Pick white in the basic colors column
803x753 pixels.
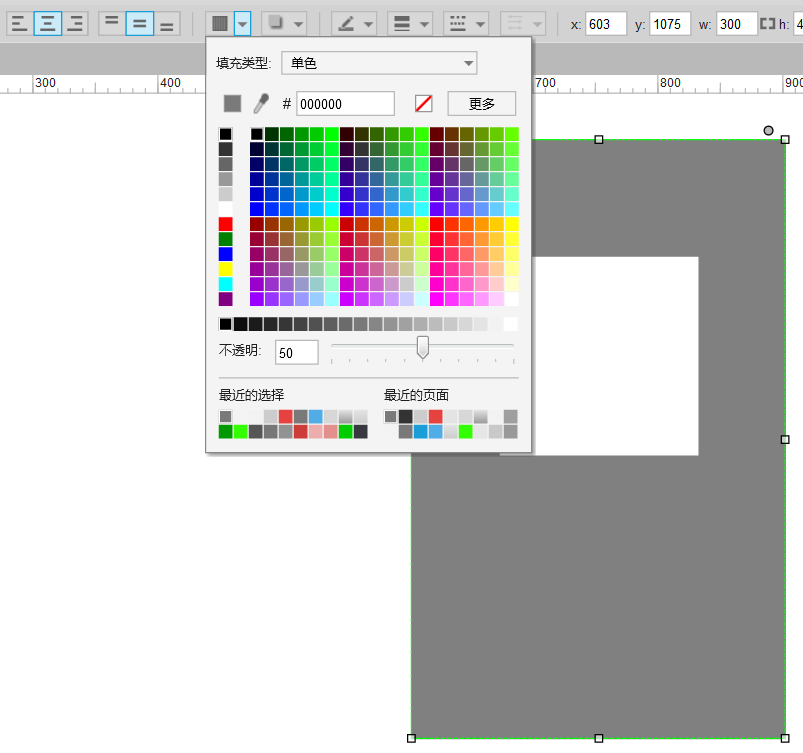(x=225, y=209)
